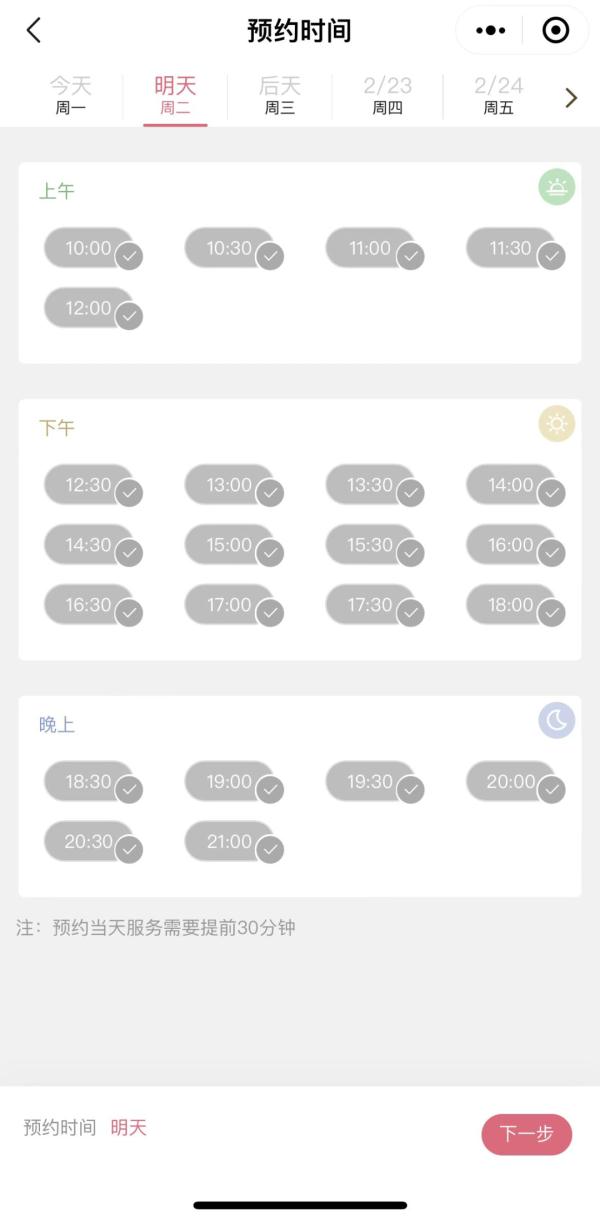Pick the 17:00 appointment time

(229, 605)
